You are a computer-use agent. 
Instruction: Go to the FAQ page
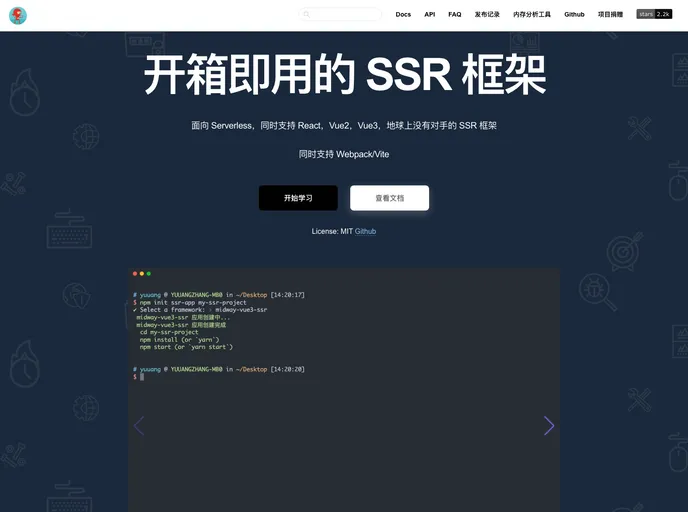click(x=455, y=14)
